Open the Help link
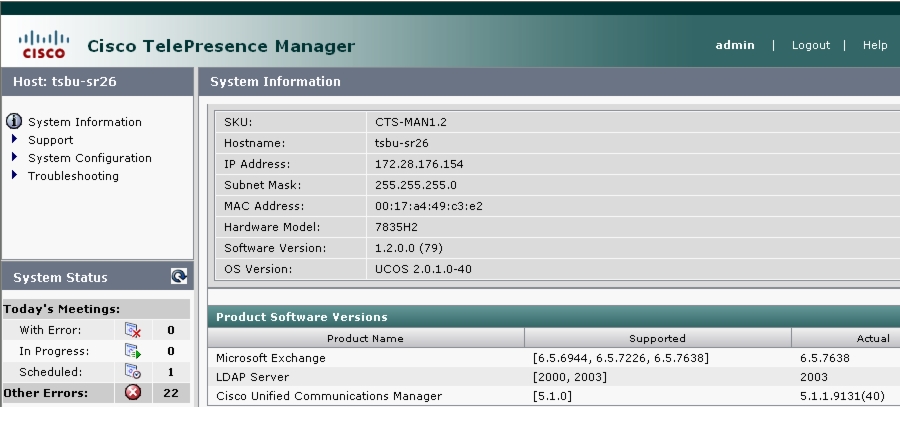 (x=875, y=45)
